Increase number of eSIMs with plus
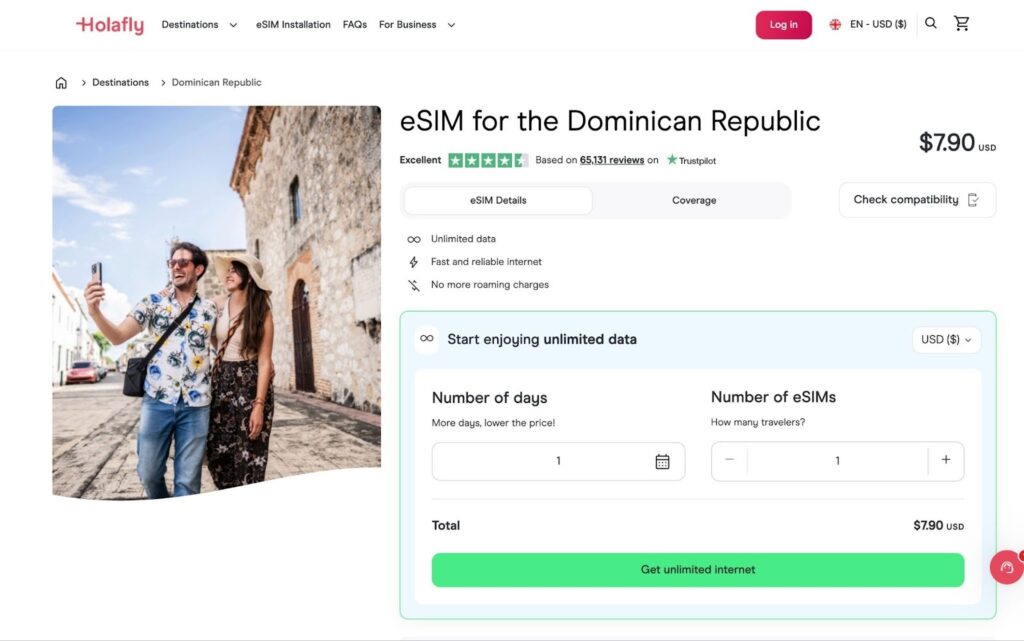This screenshot has height=641, width=1024. point(945,461)
